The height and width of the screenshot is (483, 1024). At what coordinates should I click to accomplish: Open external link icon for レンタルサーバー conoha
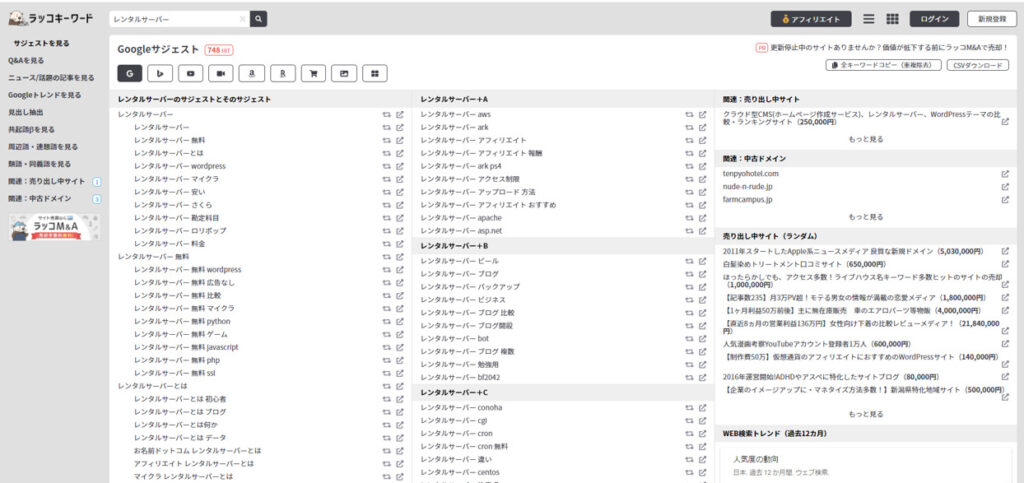(702, 408)
